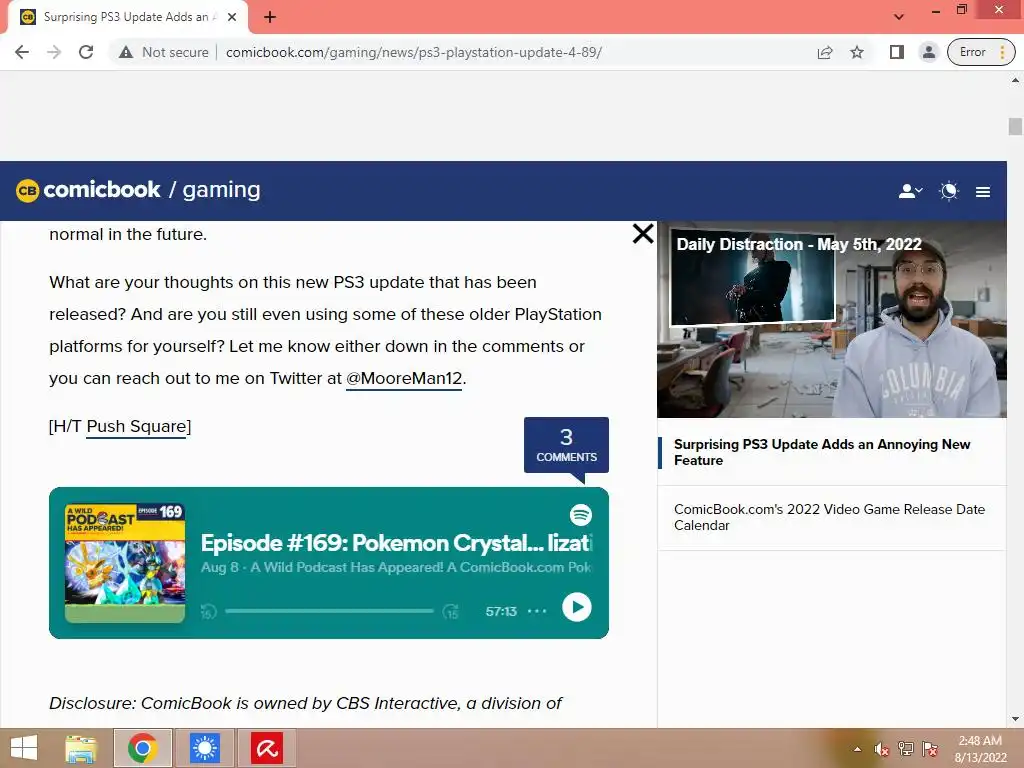Open a new browser tab
1024x768 pixels.
270,18
